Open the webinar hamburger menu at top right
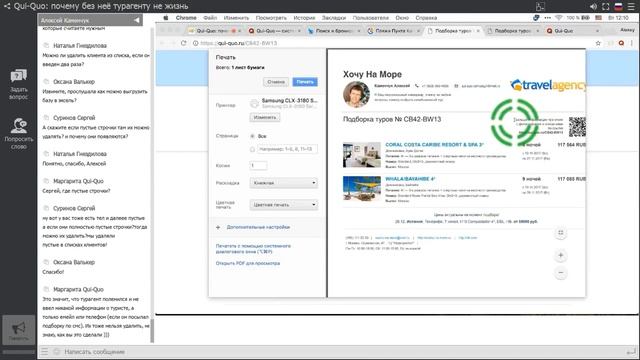The height and width of the screenshot is (360, 640). click(631, 7)
